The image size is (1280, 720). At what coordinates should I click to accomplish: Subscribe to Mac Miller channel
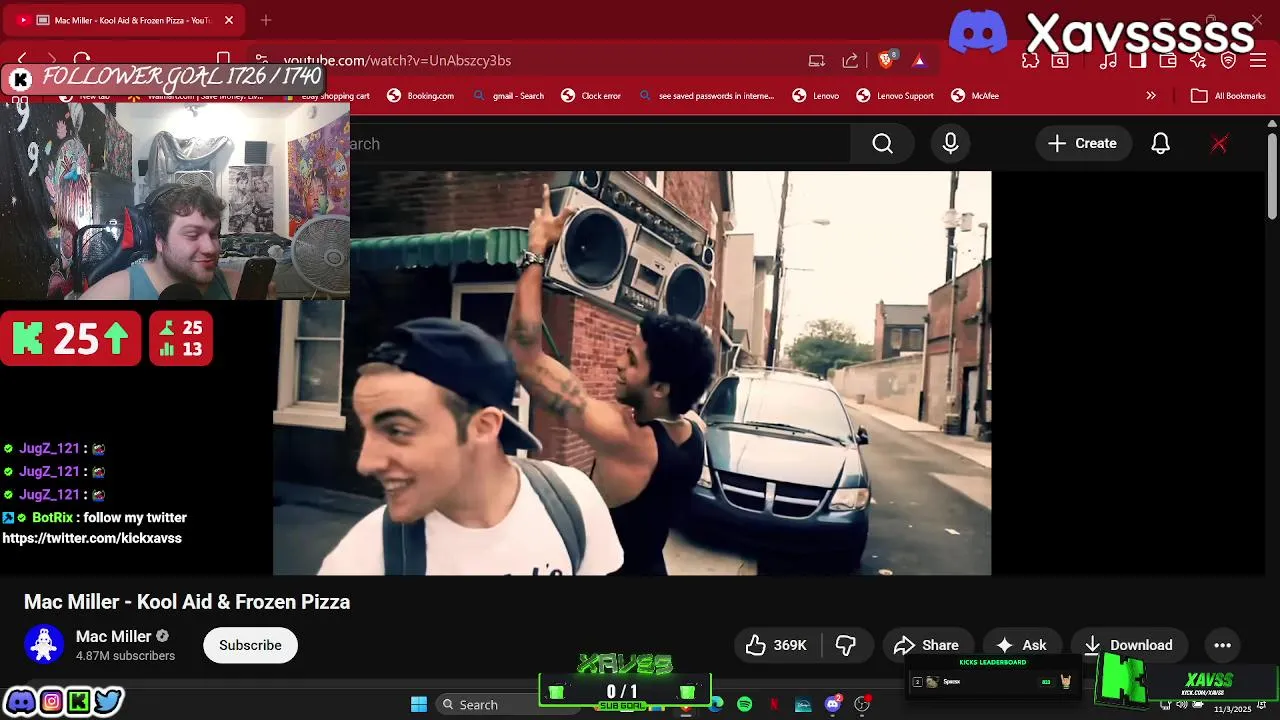point(250,645)
